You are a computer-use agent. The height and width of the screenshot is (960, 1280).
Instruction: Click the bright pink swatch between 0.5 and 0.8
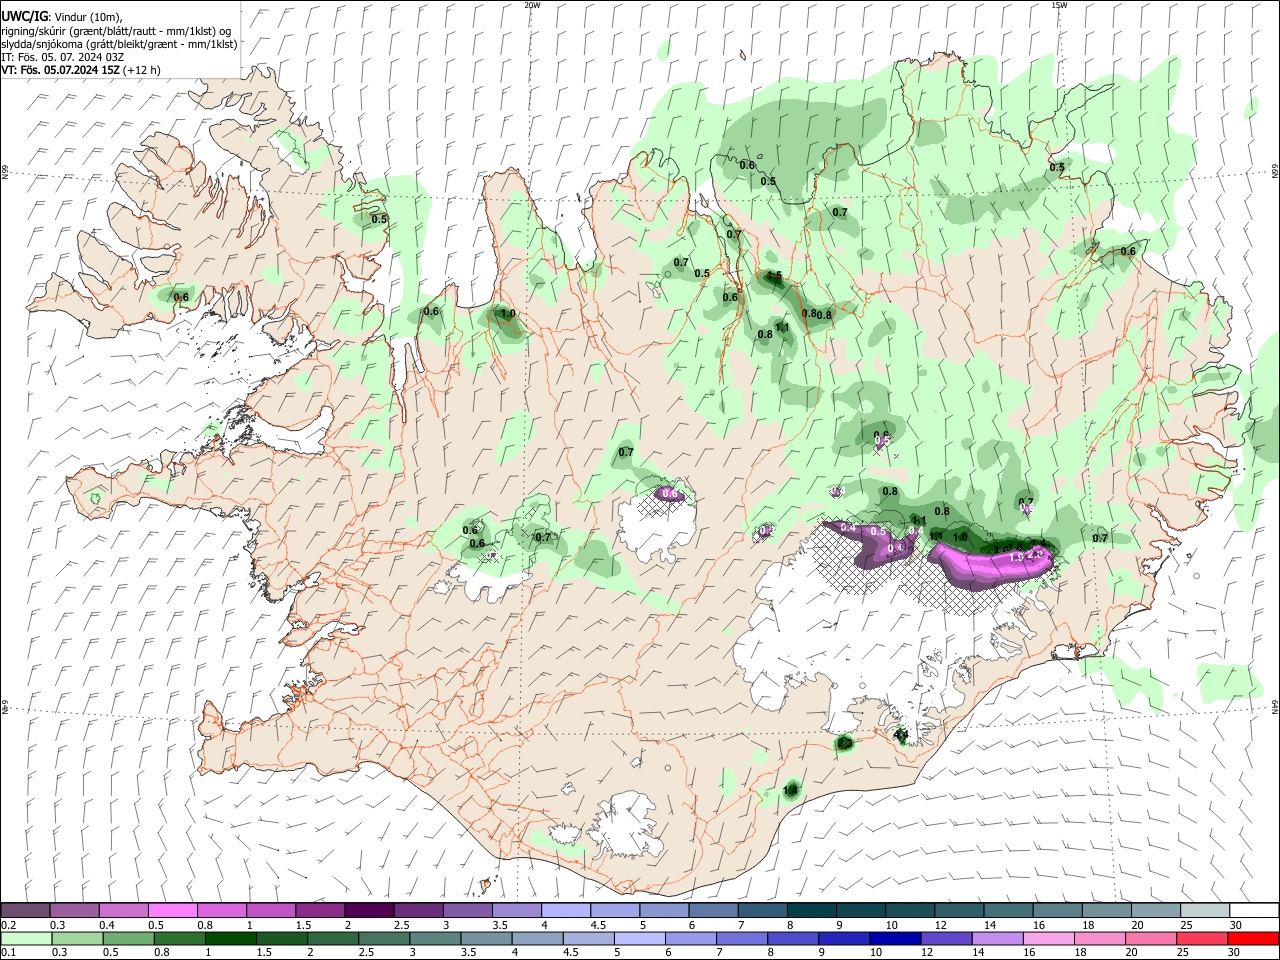coord(173,911)
